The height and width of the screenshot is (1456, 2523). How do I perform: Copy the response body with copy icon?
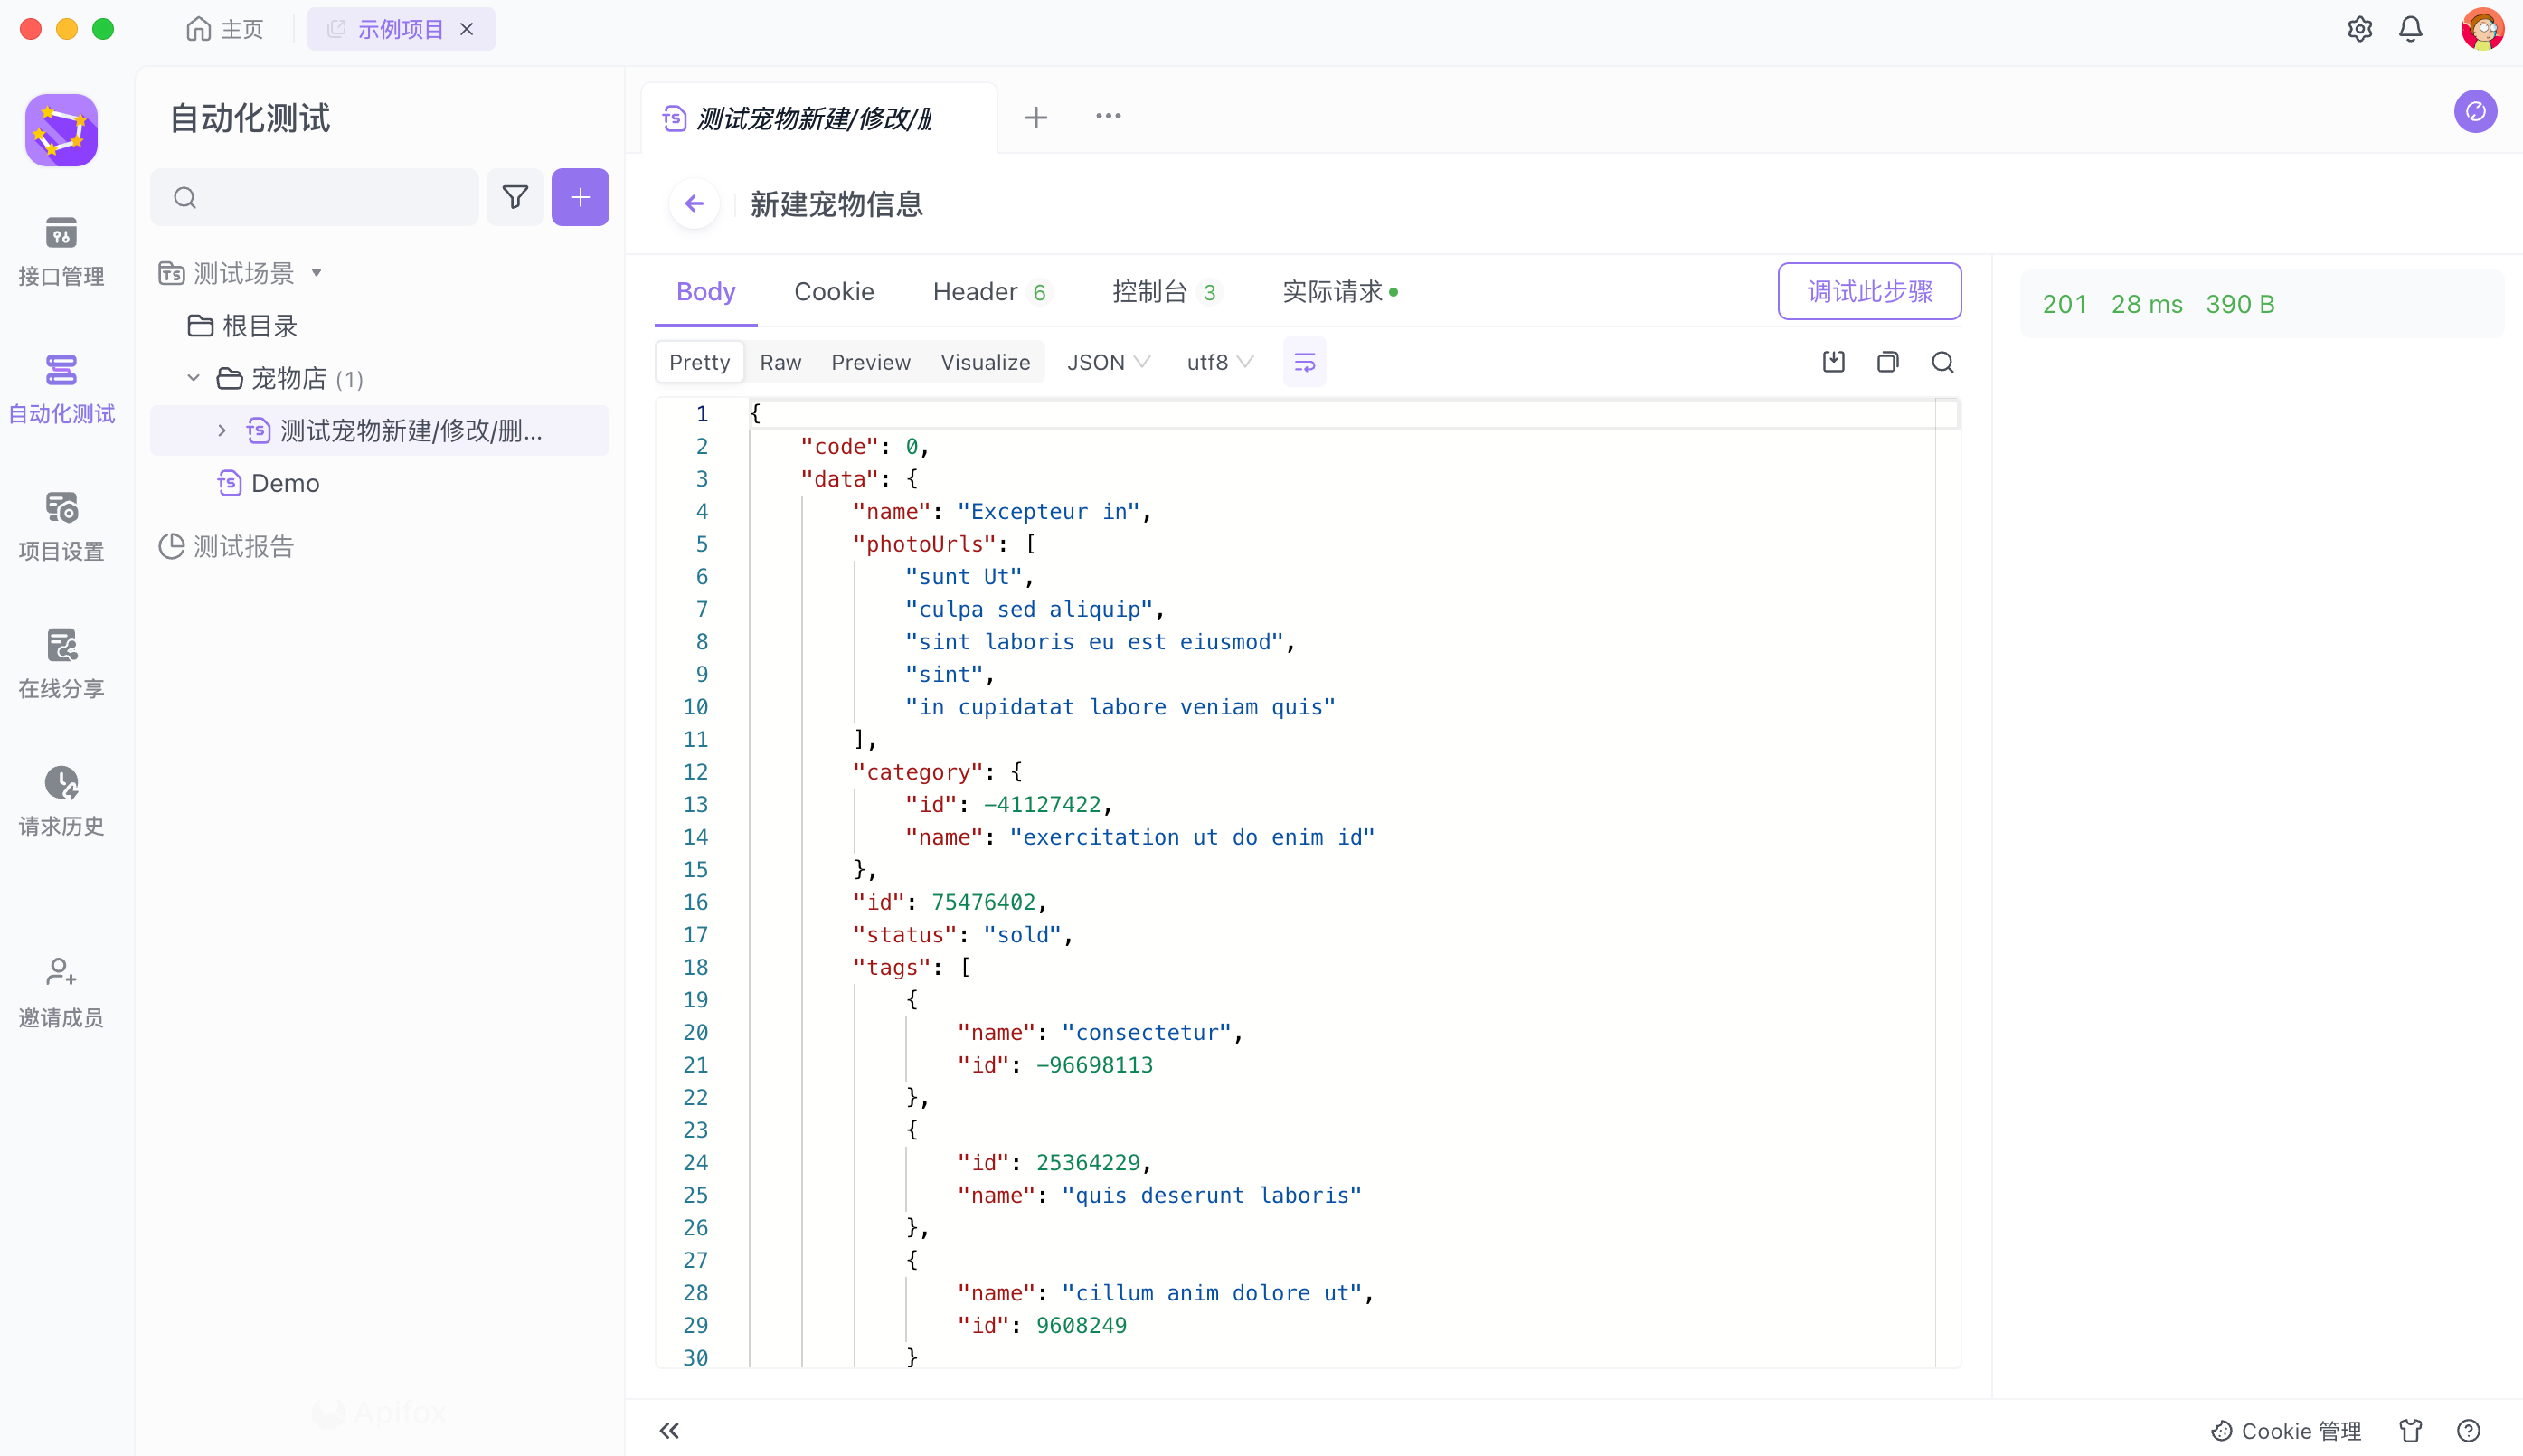1887,362
